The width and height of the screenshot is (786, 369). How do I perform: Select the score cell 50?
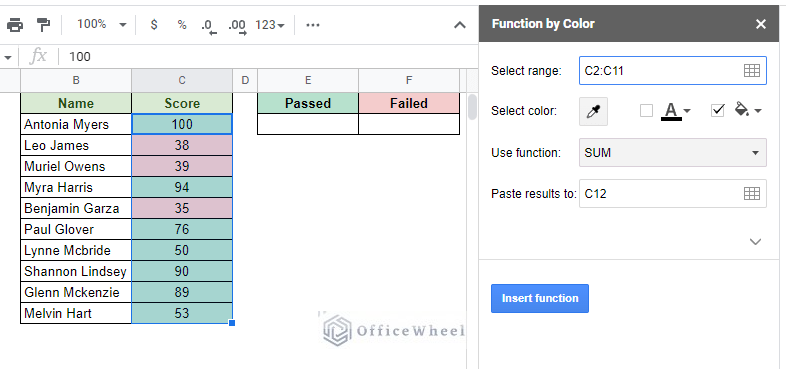pyautogui.click(x=182, y=250)
